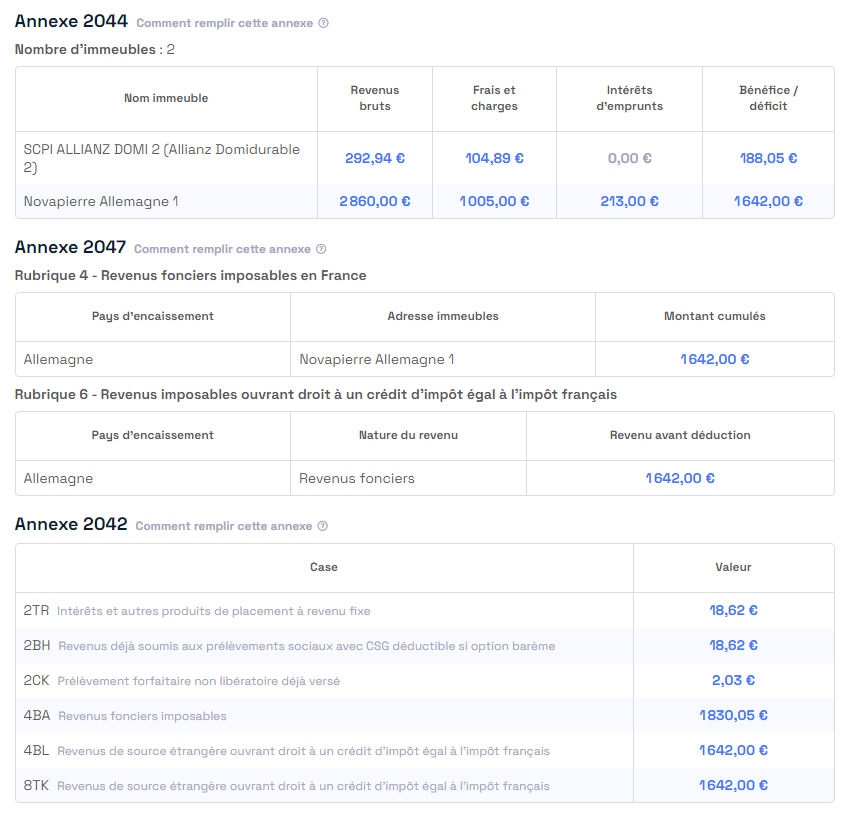
Task: Select the 188,05 € bénéfice value
Action: (x=768, y=158)
